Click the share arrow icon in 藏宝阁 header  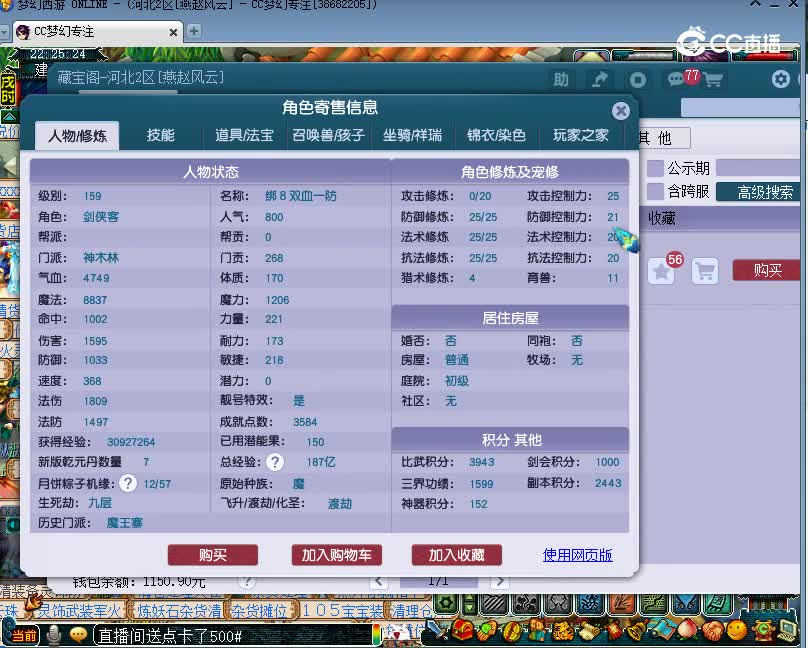coord(599,80)
